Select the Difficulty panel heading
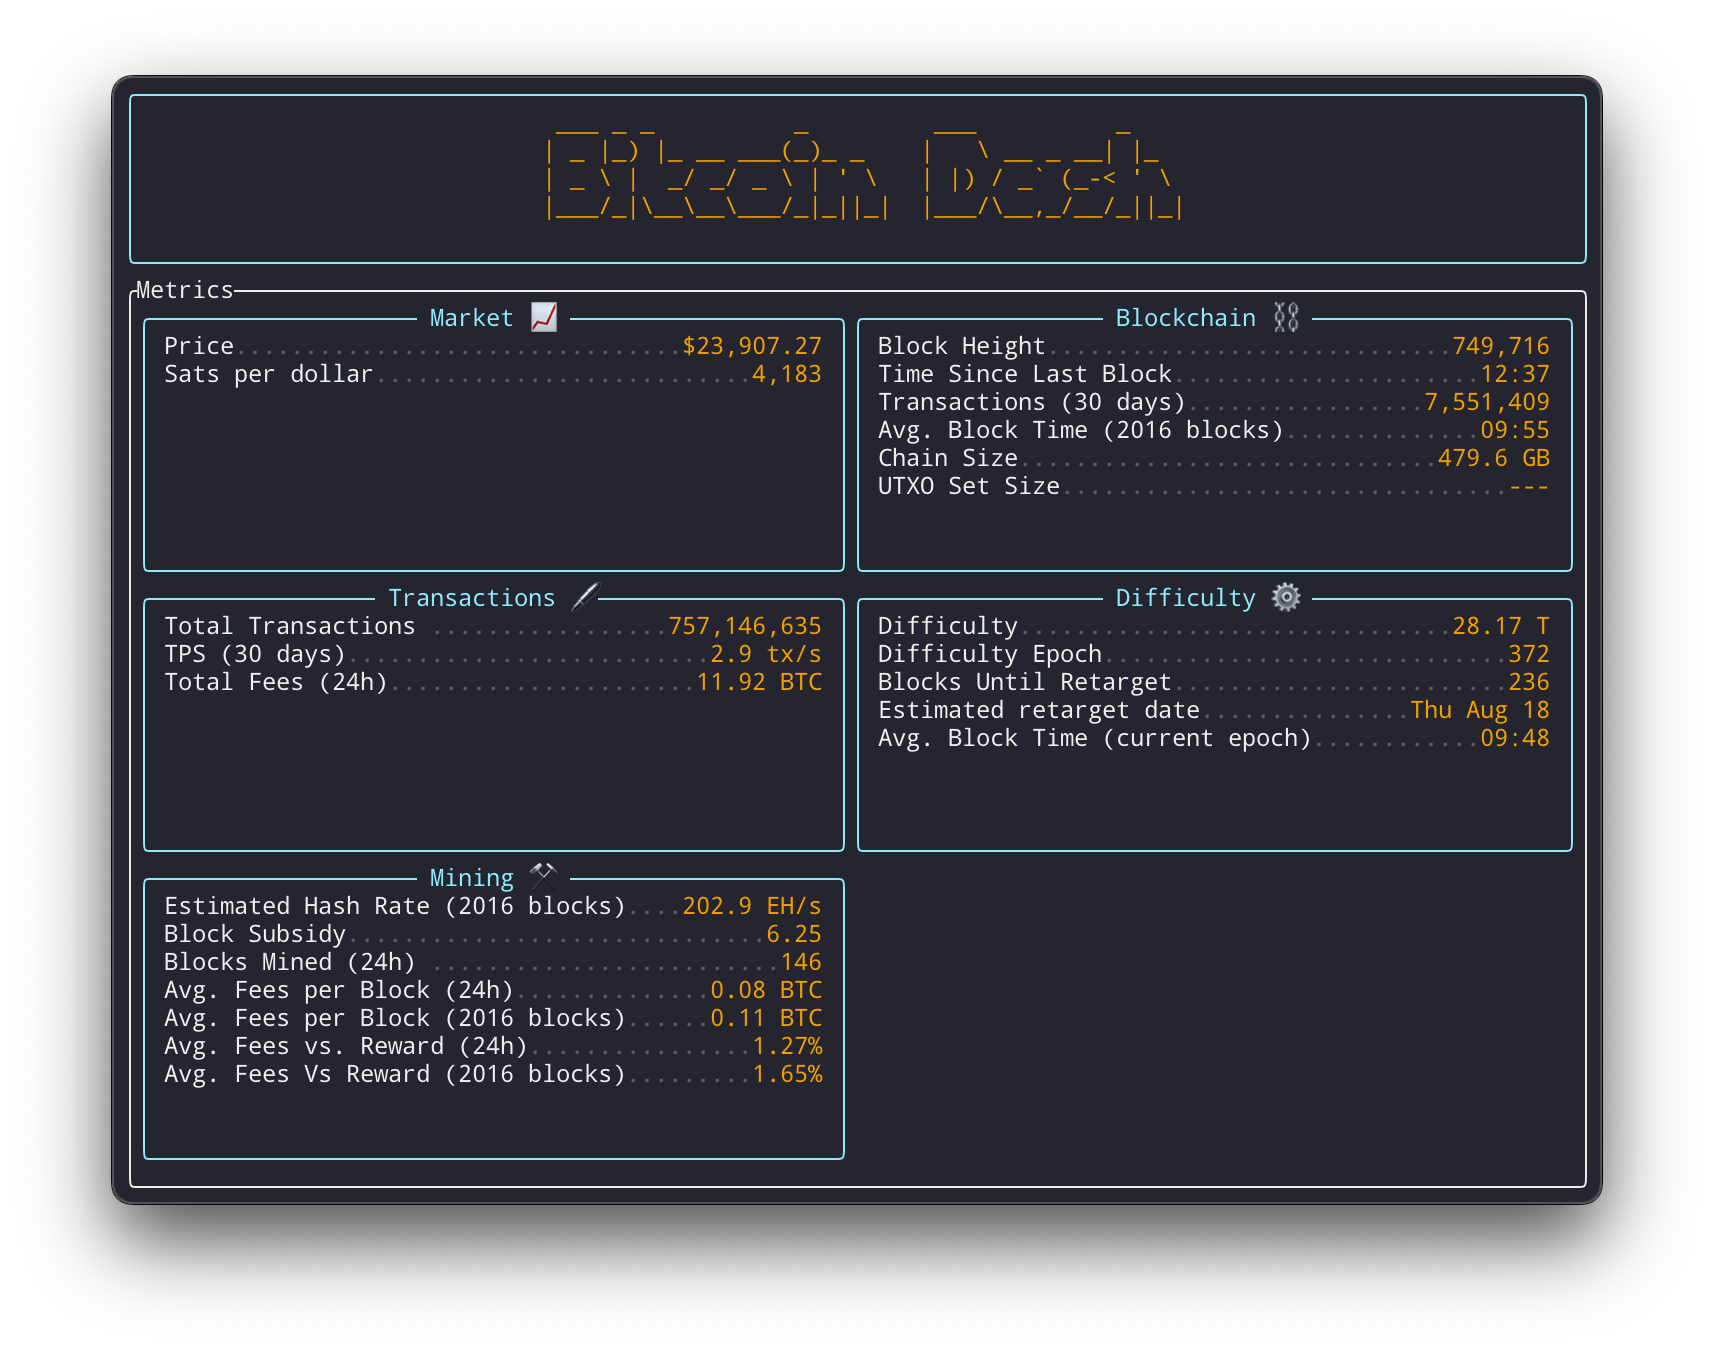This screenshot has height=1352, width=1714. pyautogui.click(x=1185, y=598)
